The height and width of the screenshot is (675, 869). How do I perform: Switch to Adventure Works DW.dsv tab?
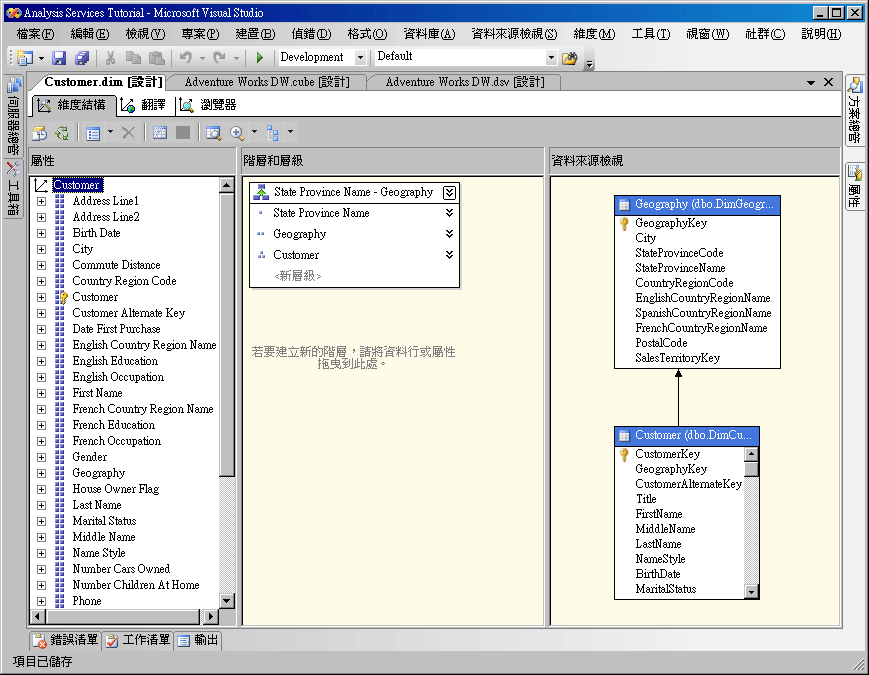[x=464, y=82]
